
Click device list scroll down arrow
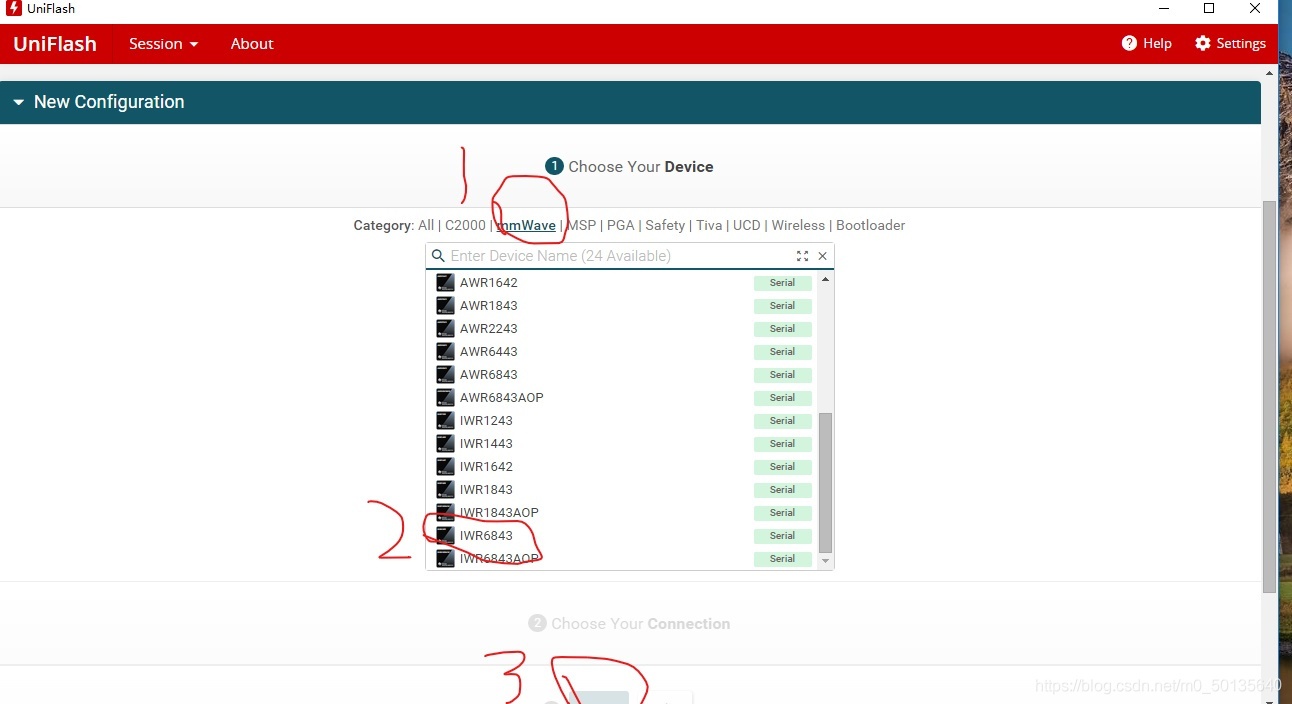[x=825, y=562]
